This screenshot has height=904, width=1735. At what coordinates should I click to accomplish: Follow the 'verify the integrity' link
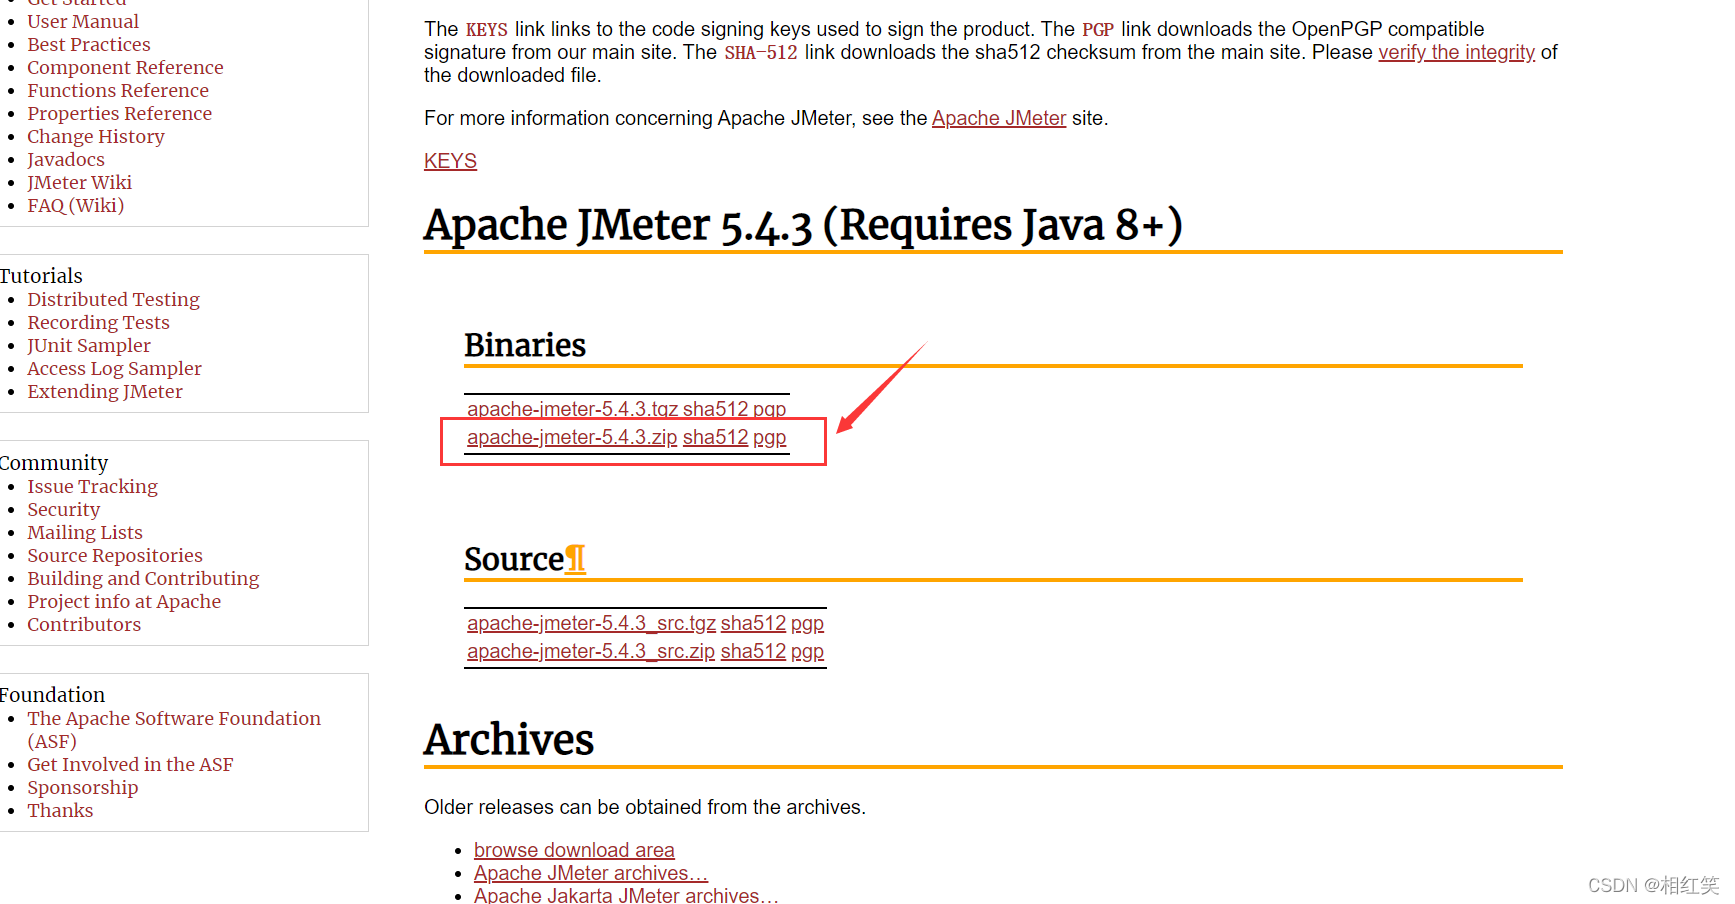point(1456,52)
